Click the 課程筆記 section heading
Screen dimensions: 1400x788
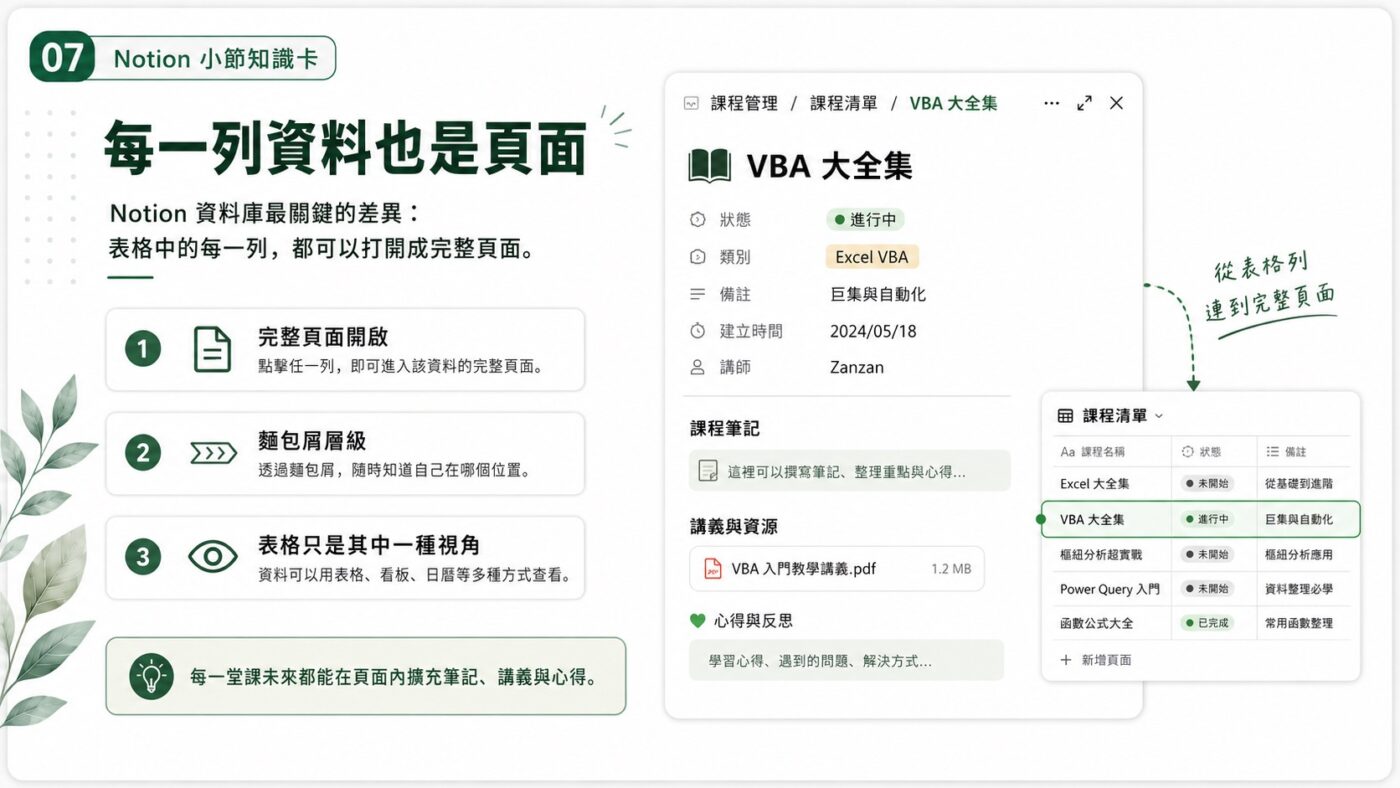725,428
